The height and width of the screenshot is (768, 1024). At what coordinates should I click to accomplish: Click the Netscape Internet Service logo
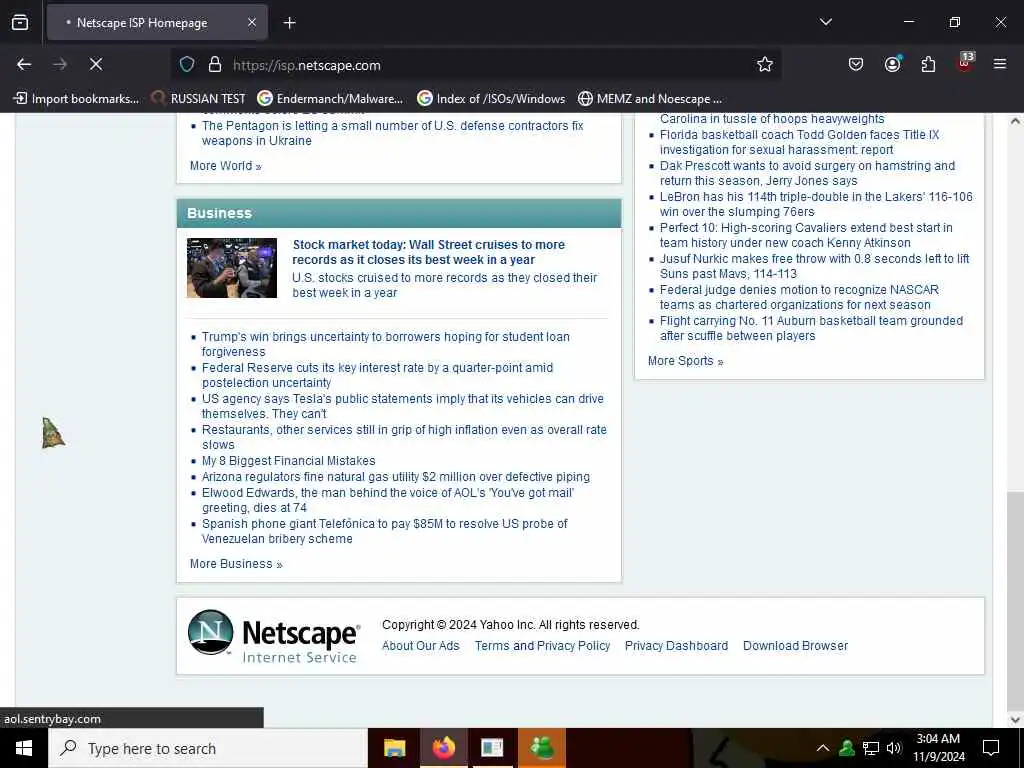pyautogui.click(x=274, y=636)
